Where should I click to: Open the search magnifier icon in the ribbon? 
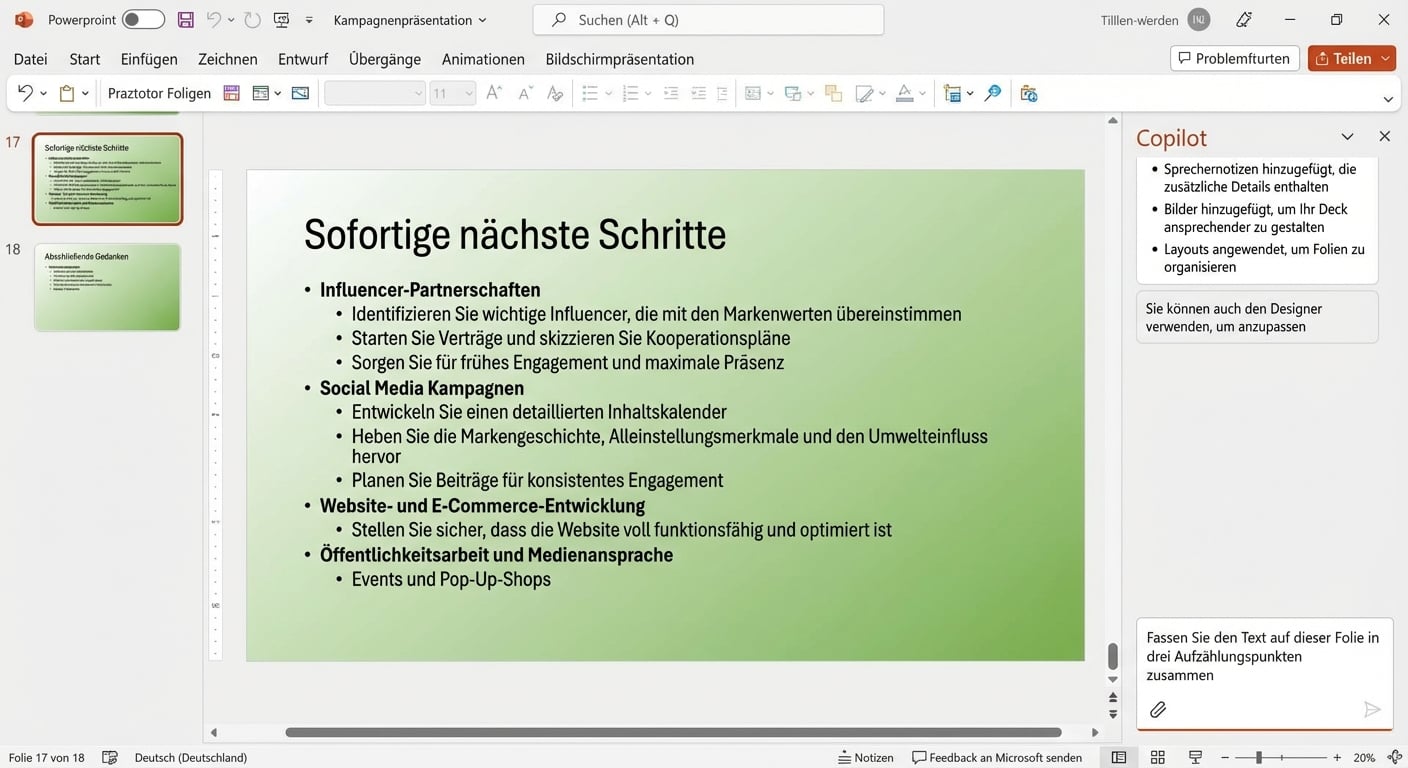pyautogui.click(x=992, y=93)
